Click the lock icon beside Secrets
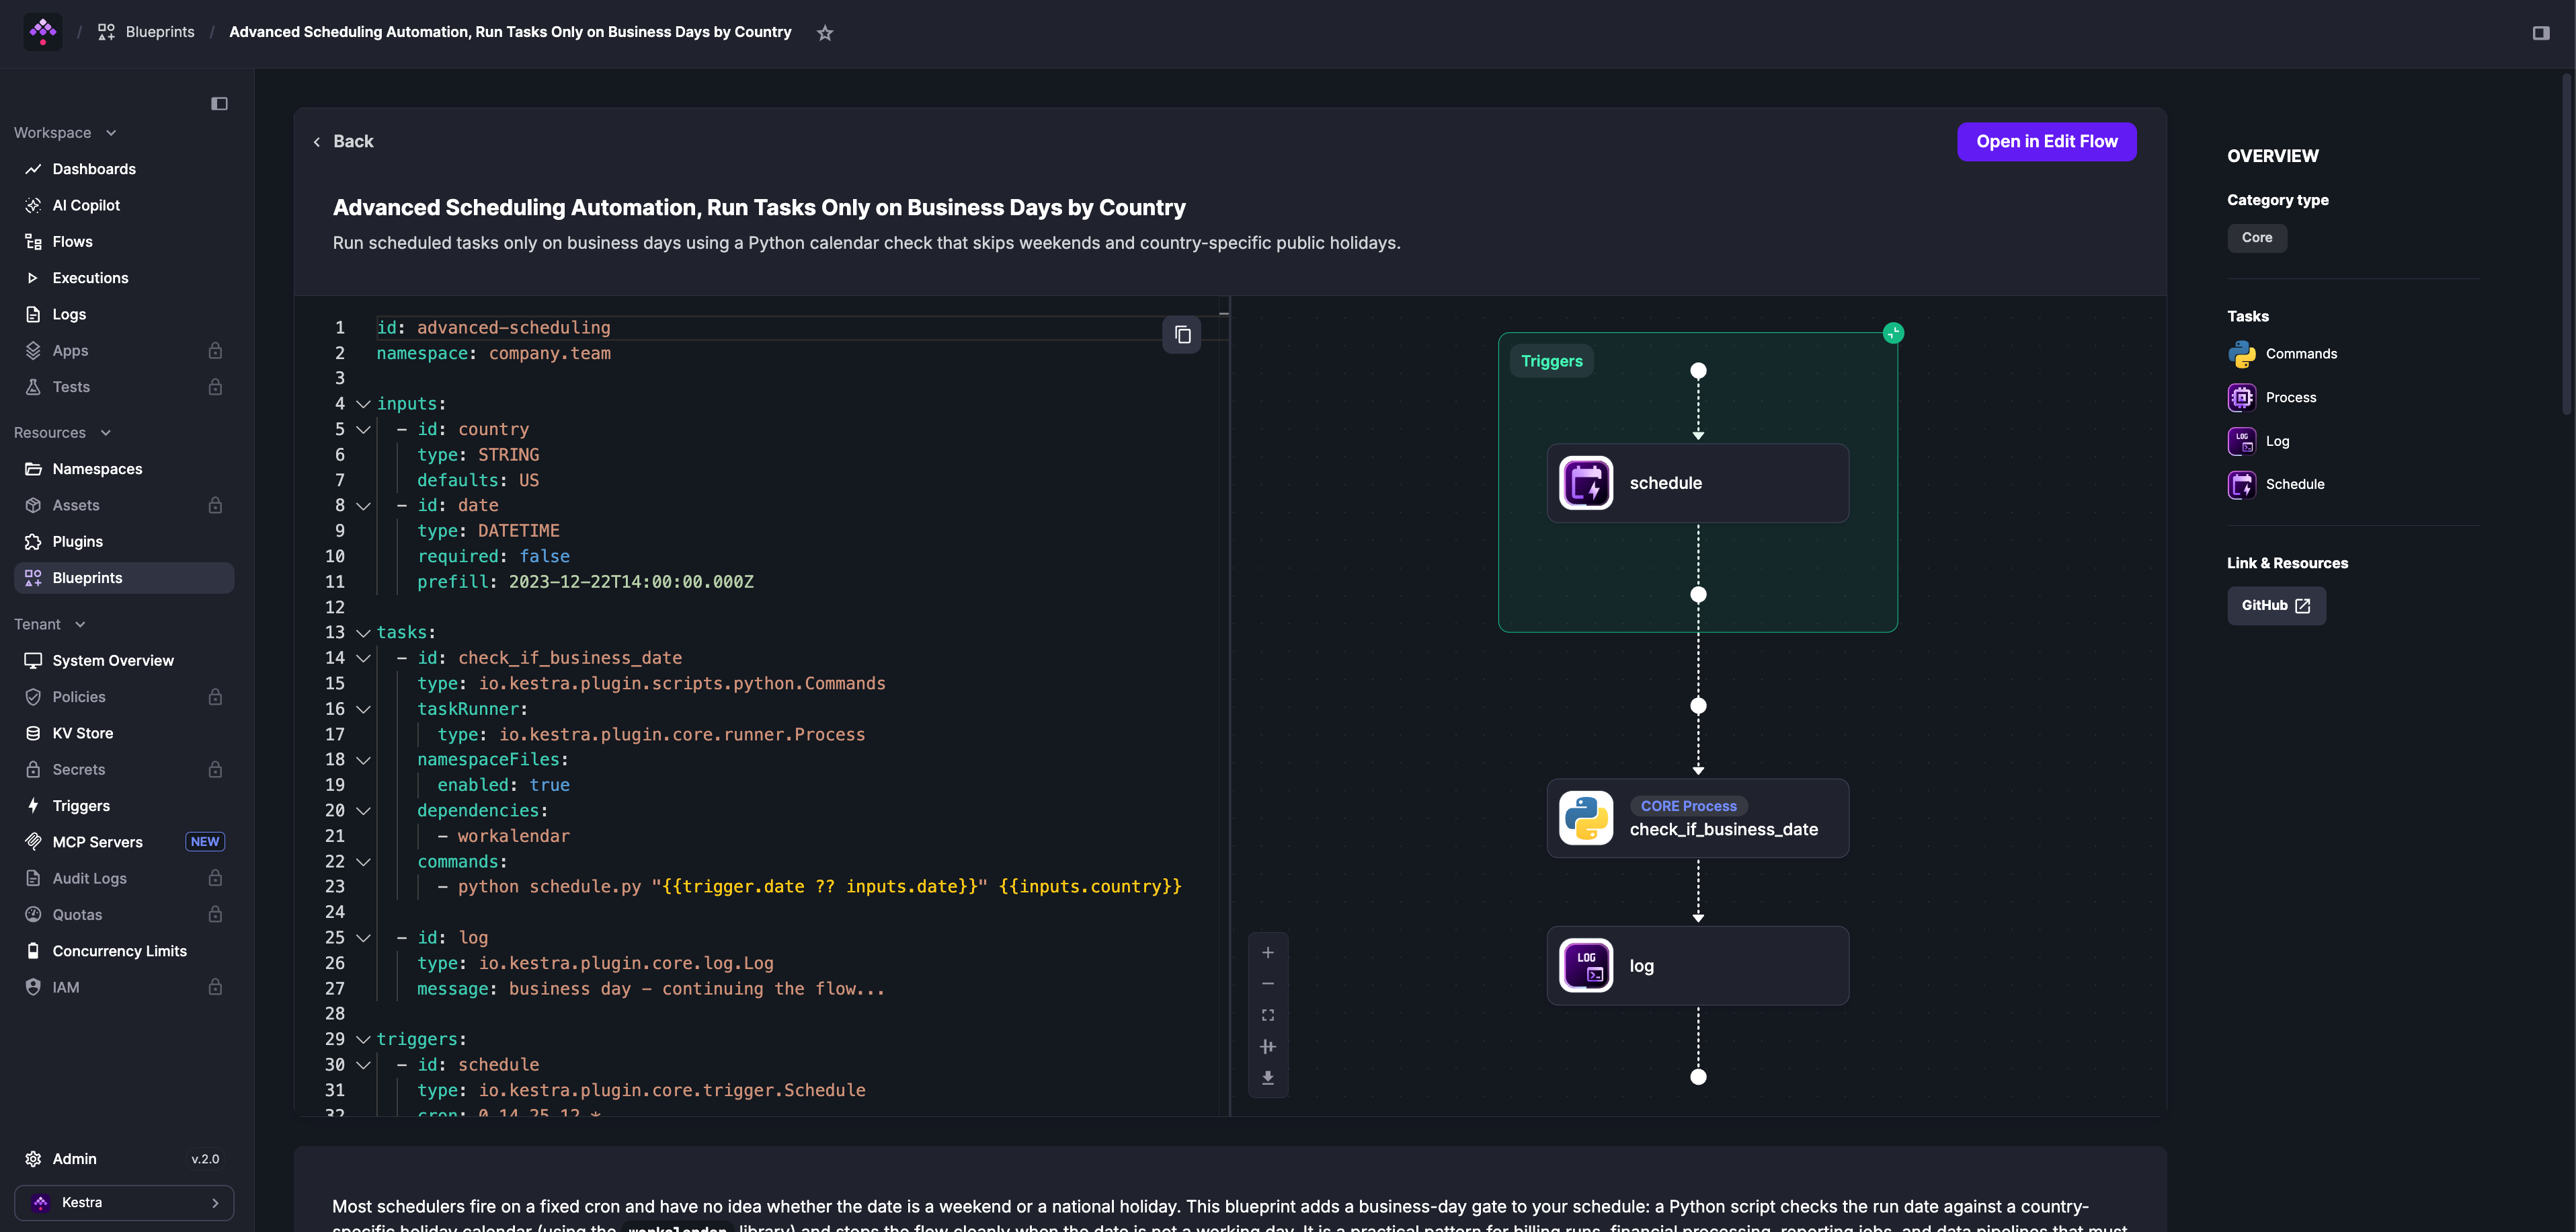This screenshot has width=2576, height=1232. point(215,770)
